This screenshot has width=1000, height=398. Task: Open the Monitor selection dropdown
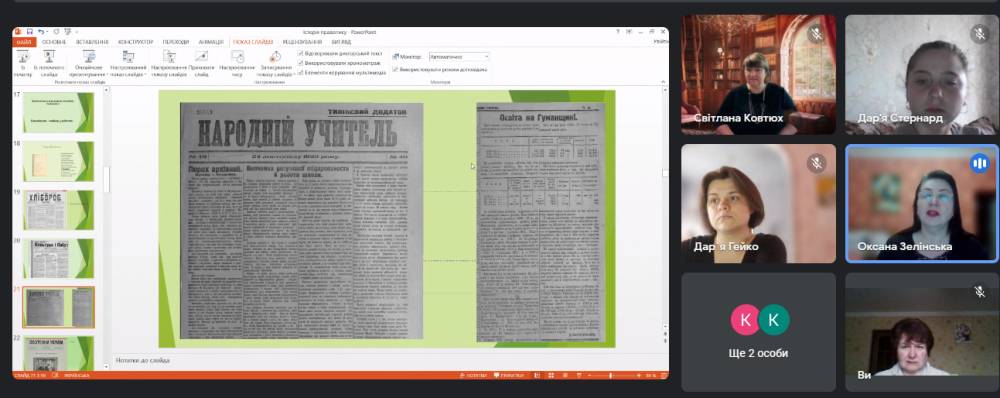459,57
